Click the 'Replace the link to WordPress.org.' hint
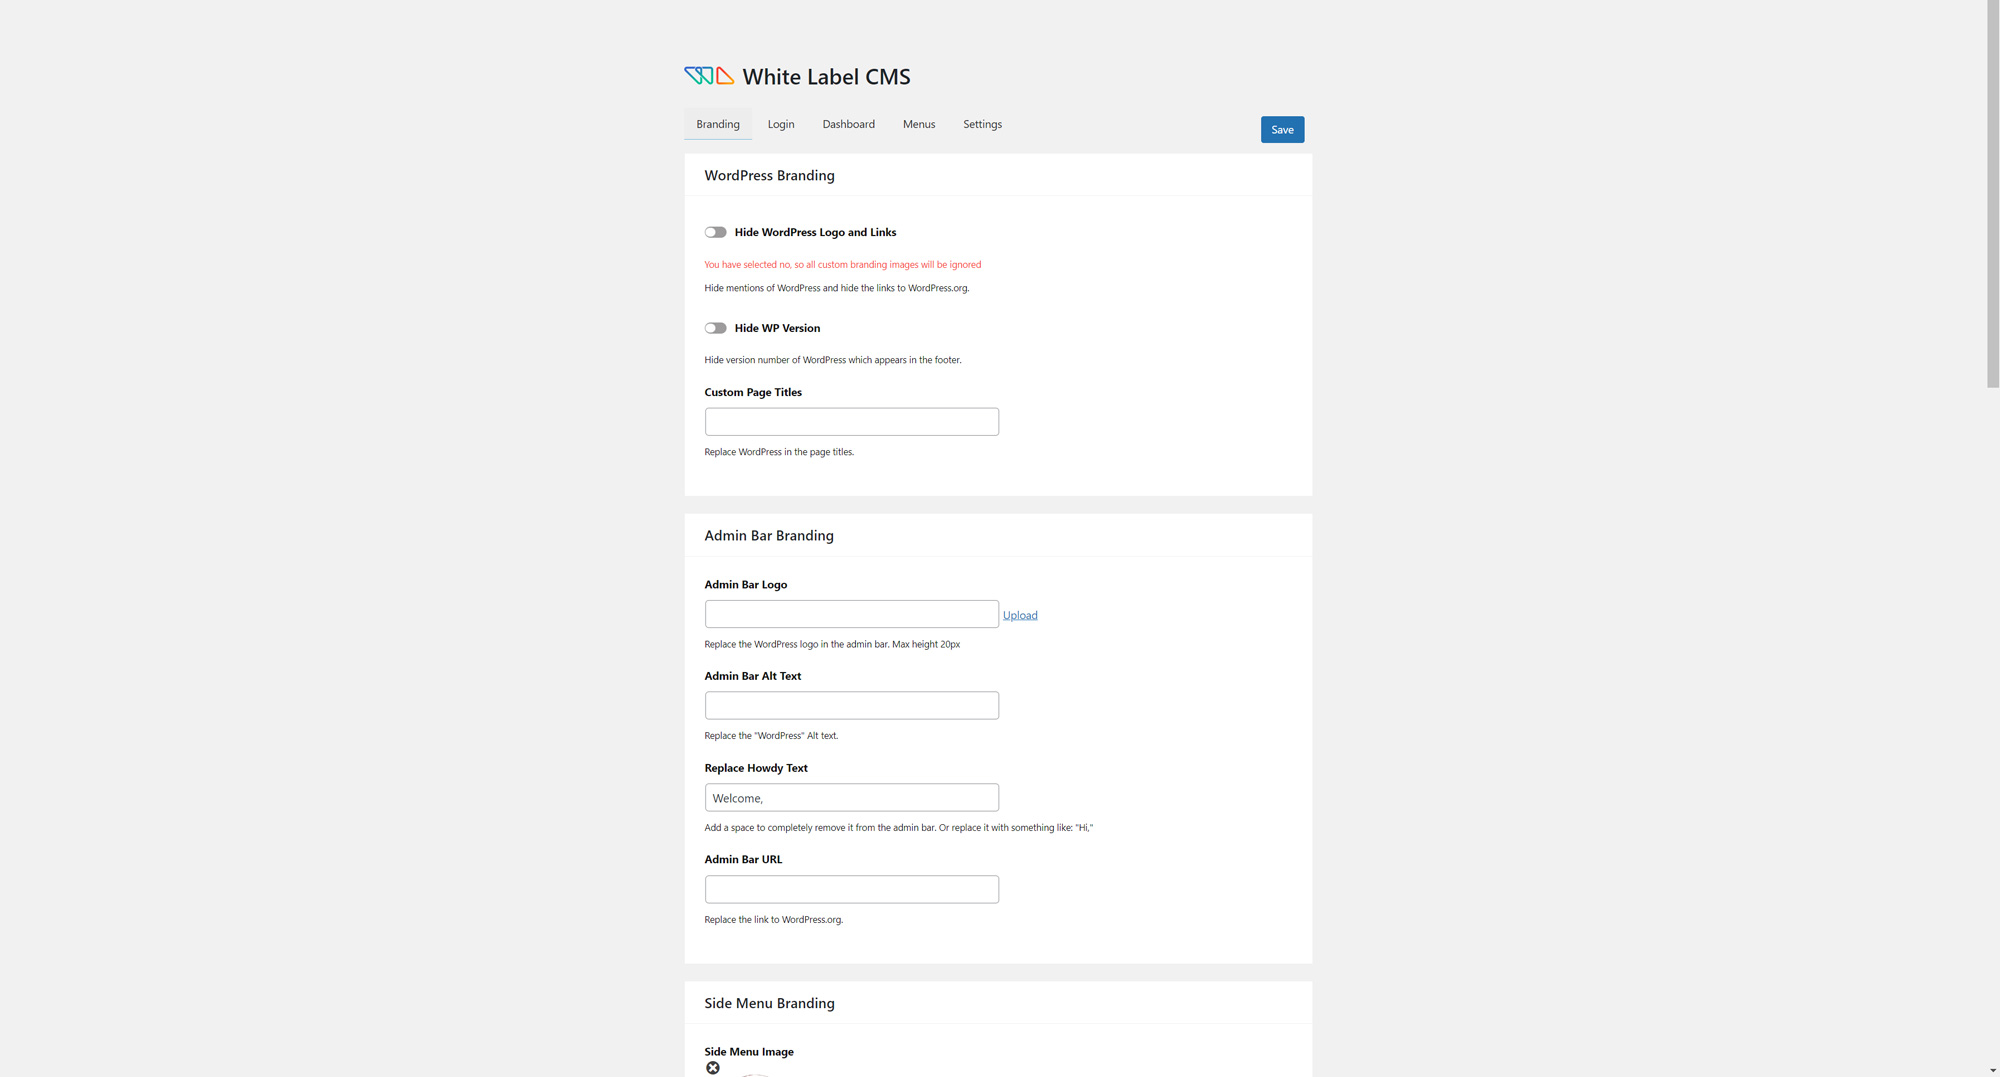 [774, 920]
